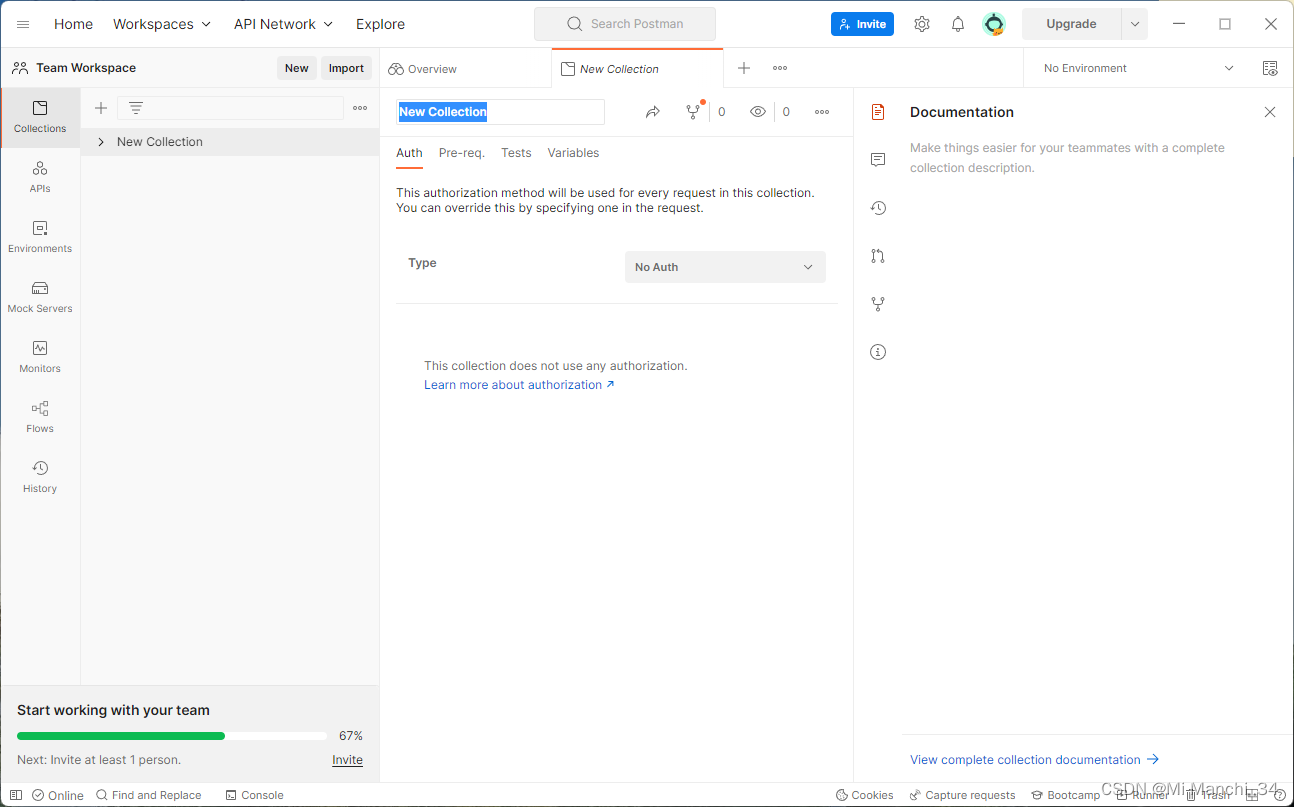Click the Import button
This screenshot has width=1294, height=807.
coord(346,68)
